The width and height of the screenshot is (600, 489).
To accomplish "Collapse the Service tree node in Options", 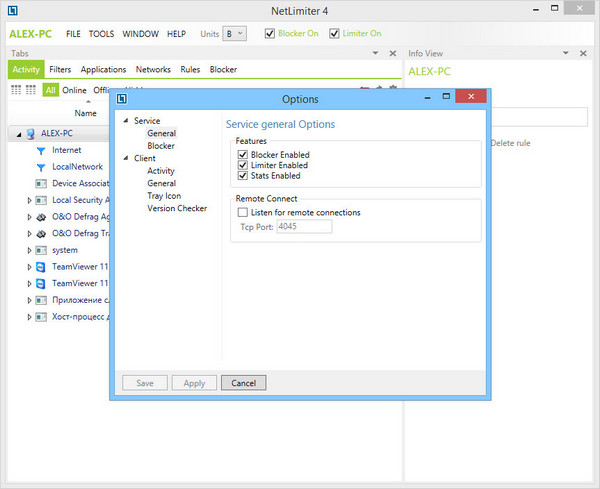I will 125,121.
